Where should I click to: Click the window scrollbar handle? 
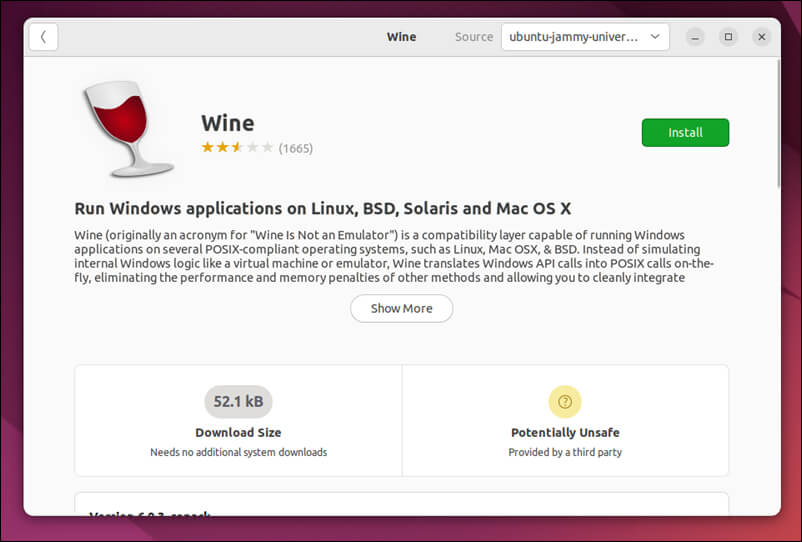778,124
